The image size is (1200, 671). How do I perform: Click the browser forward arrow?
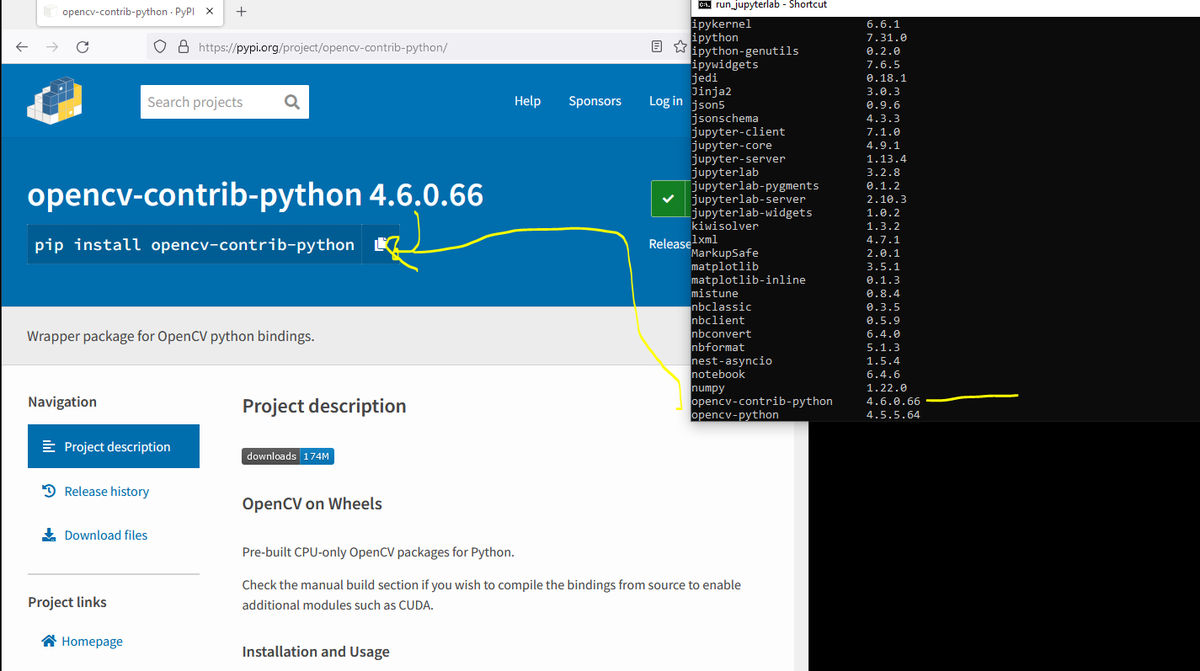[50, 47]
